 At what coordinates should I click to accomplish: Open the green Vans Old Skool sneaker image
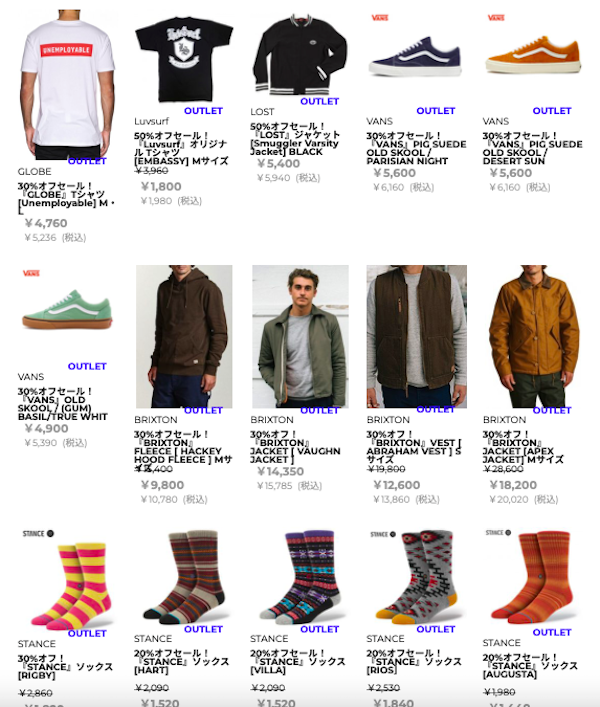click(x=67, y=309)
